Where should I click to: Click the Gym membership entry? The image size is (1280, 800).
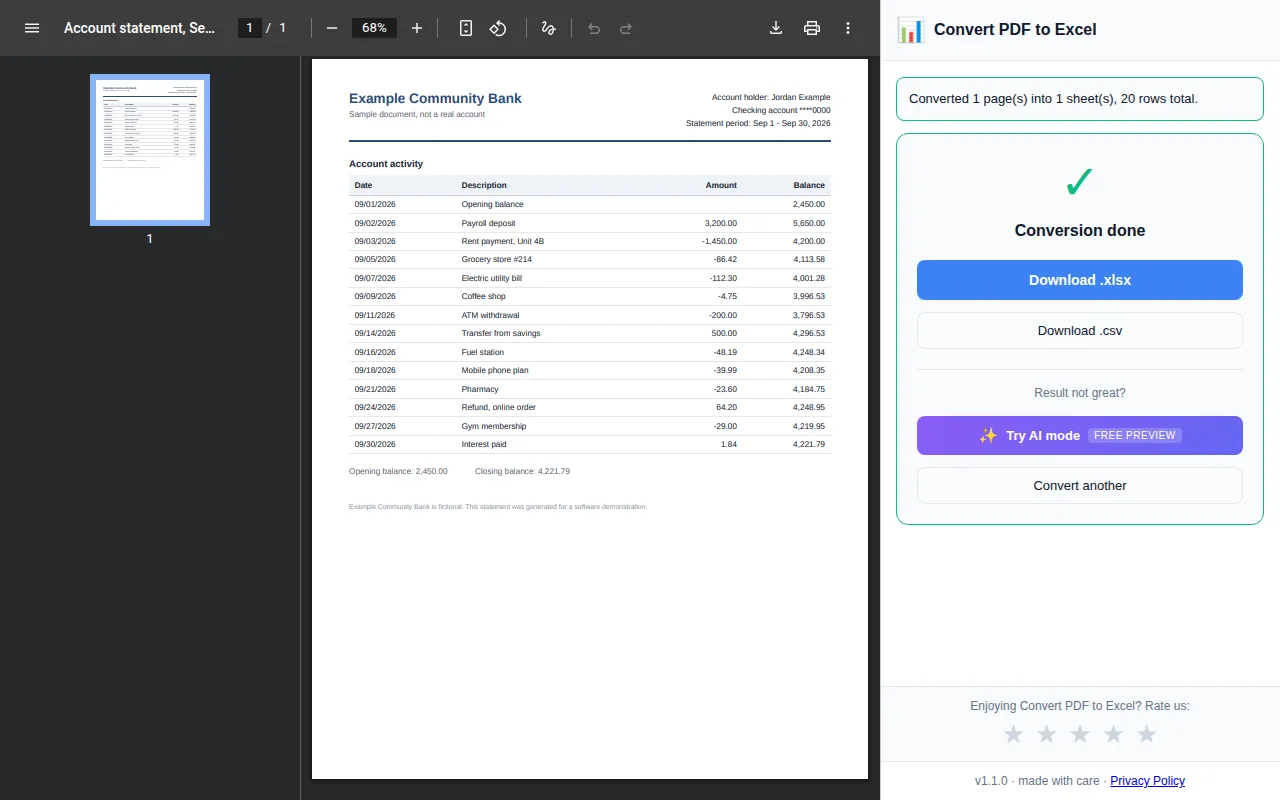click(x=494, y=426)
